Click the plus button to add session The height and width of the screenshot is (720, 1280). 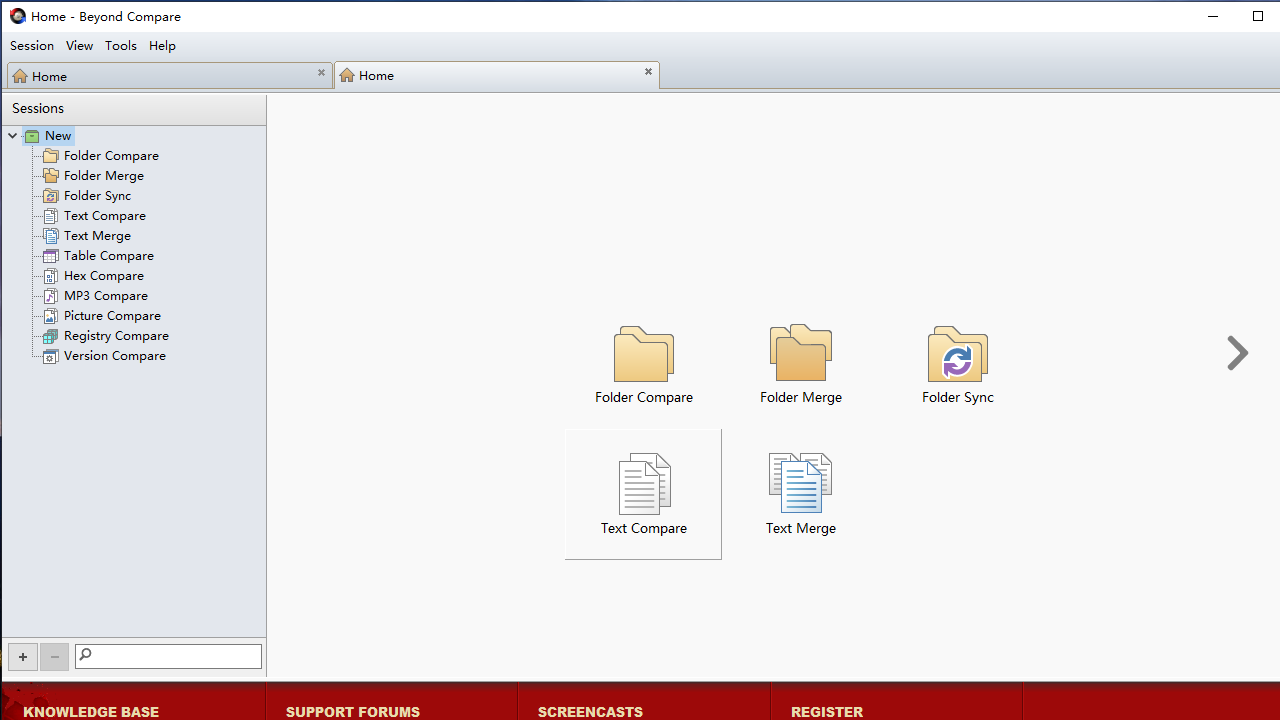tap(23, 657)
